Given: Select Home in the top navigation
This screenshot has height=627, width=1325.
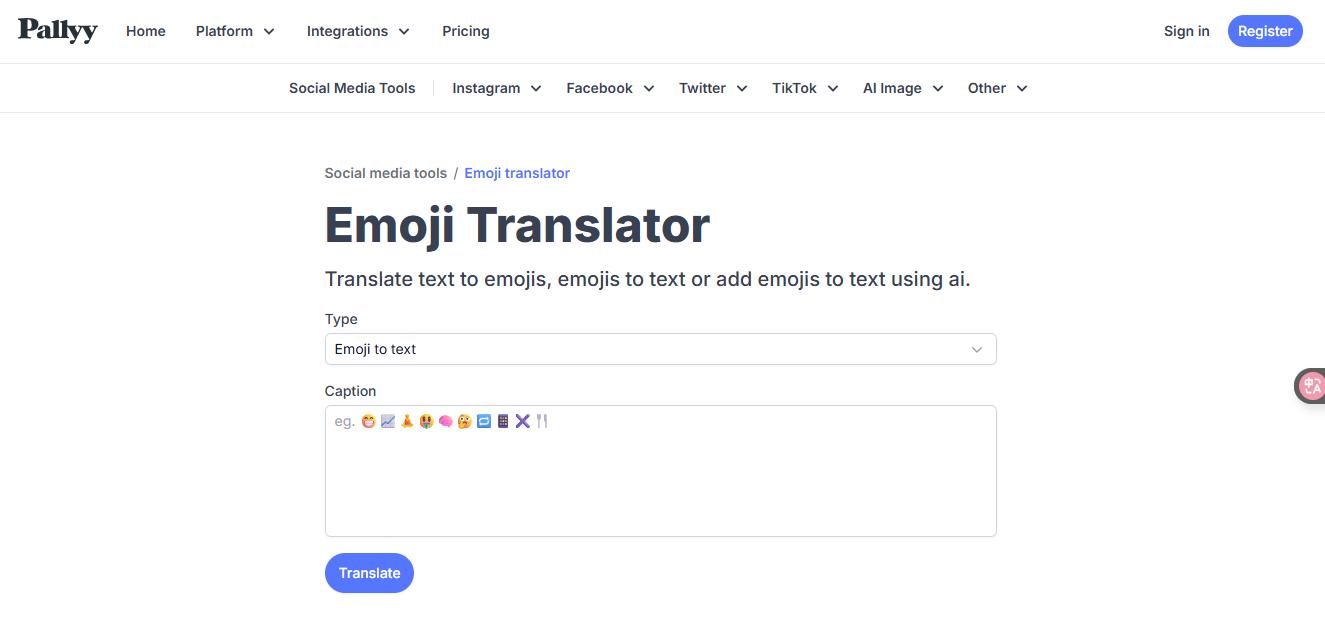Looking at the screenshot, I should (145, 31).
